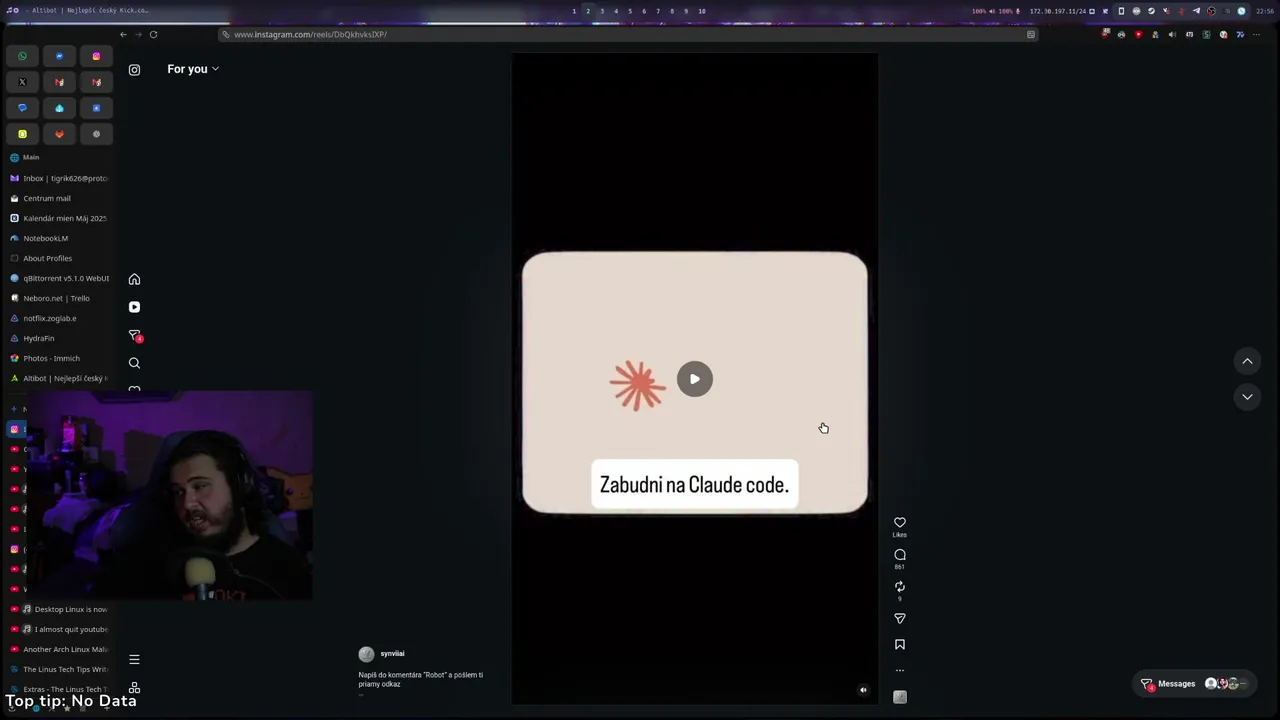Share the reel via send icon
Screen dimensions: 1280x720
[x=900, y=618]
